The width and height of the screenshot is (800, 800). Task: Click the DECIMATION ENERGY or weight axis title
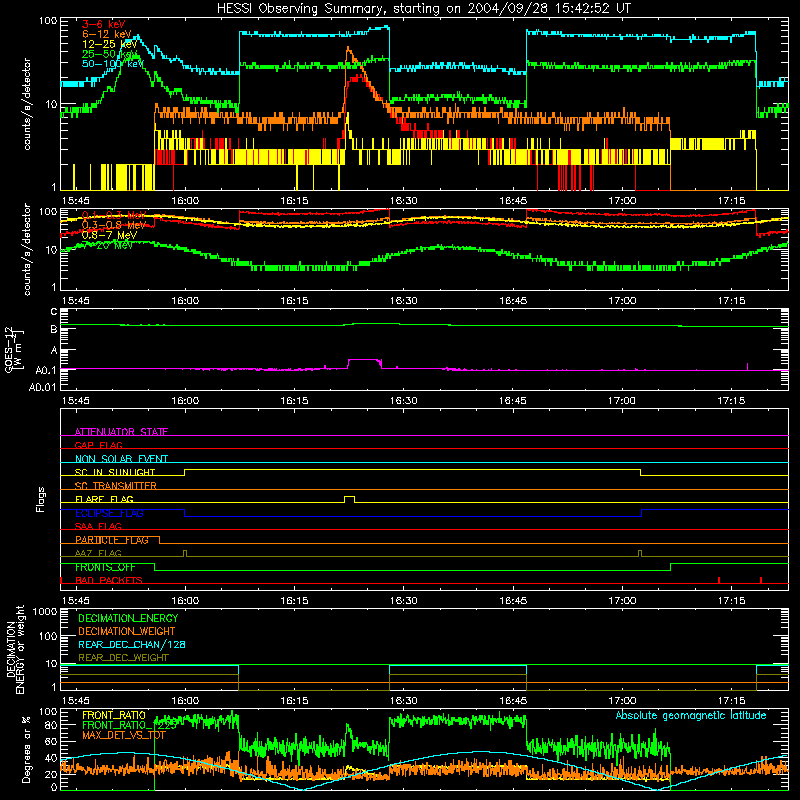(x=15, y=649)
